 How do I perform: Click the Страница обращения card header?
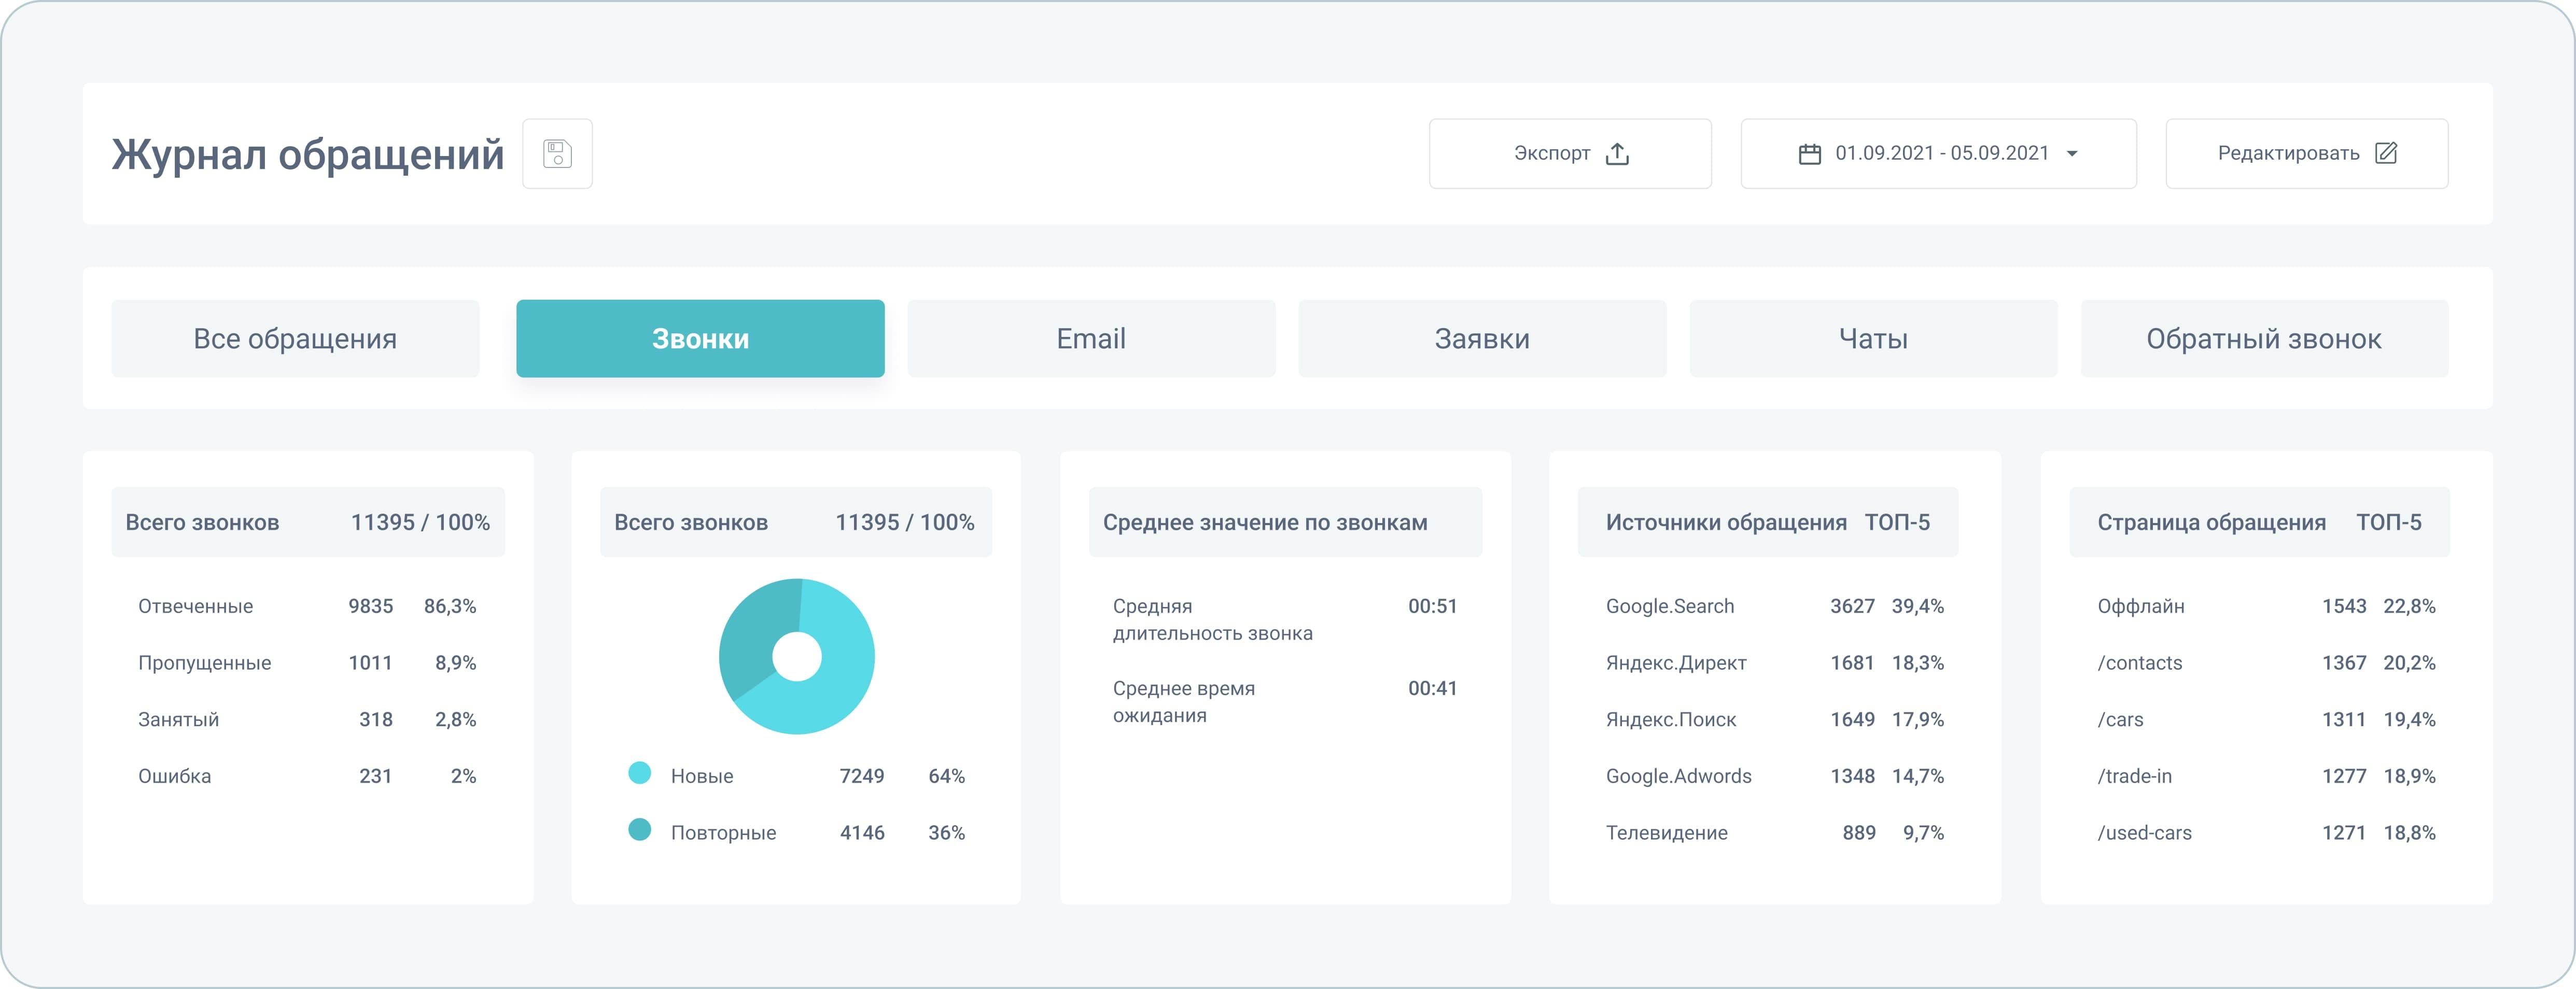click(2259, 522)
